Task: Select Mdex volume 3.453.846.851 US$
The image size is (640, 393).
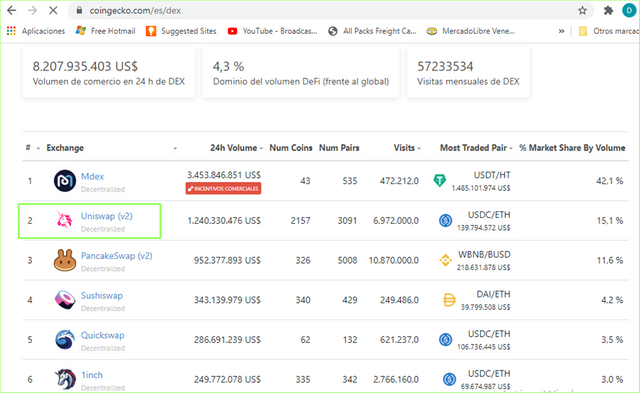Action: coord(224,175)
